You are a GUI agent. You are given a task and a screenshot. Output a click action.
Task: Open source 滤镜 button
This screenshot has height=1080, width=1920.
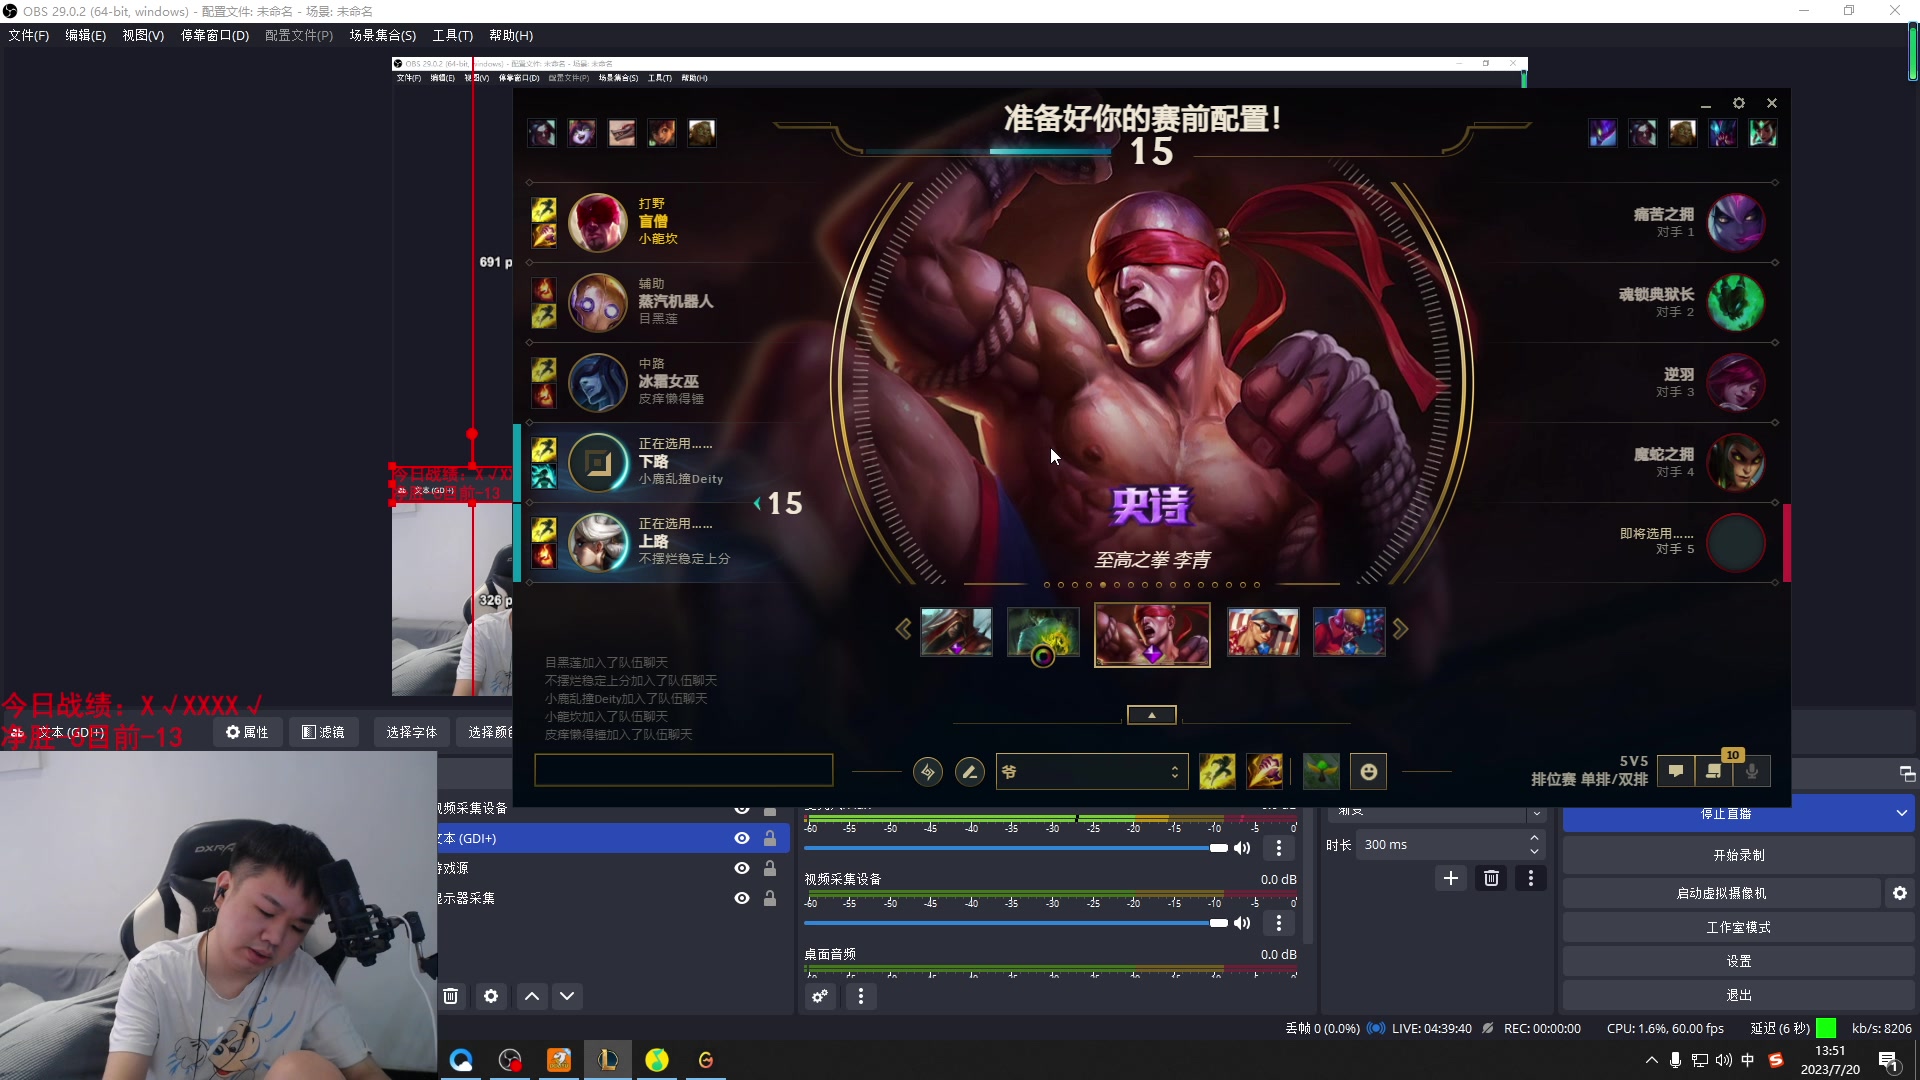323,732
